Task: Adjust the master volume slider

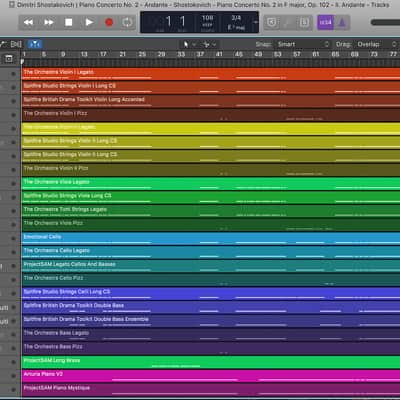Action: [385, 22]
